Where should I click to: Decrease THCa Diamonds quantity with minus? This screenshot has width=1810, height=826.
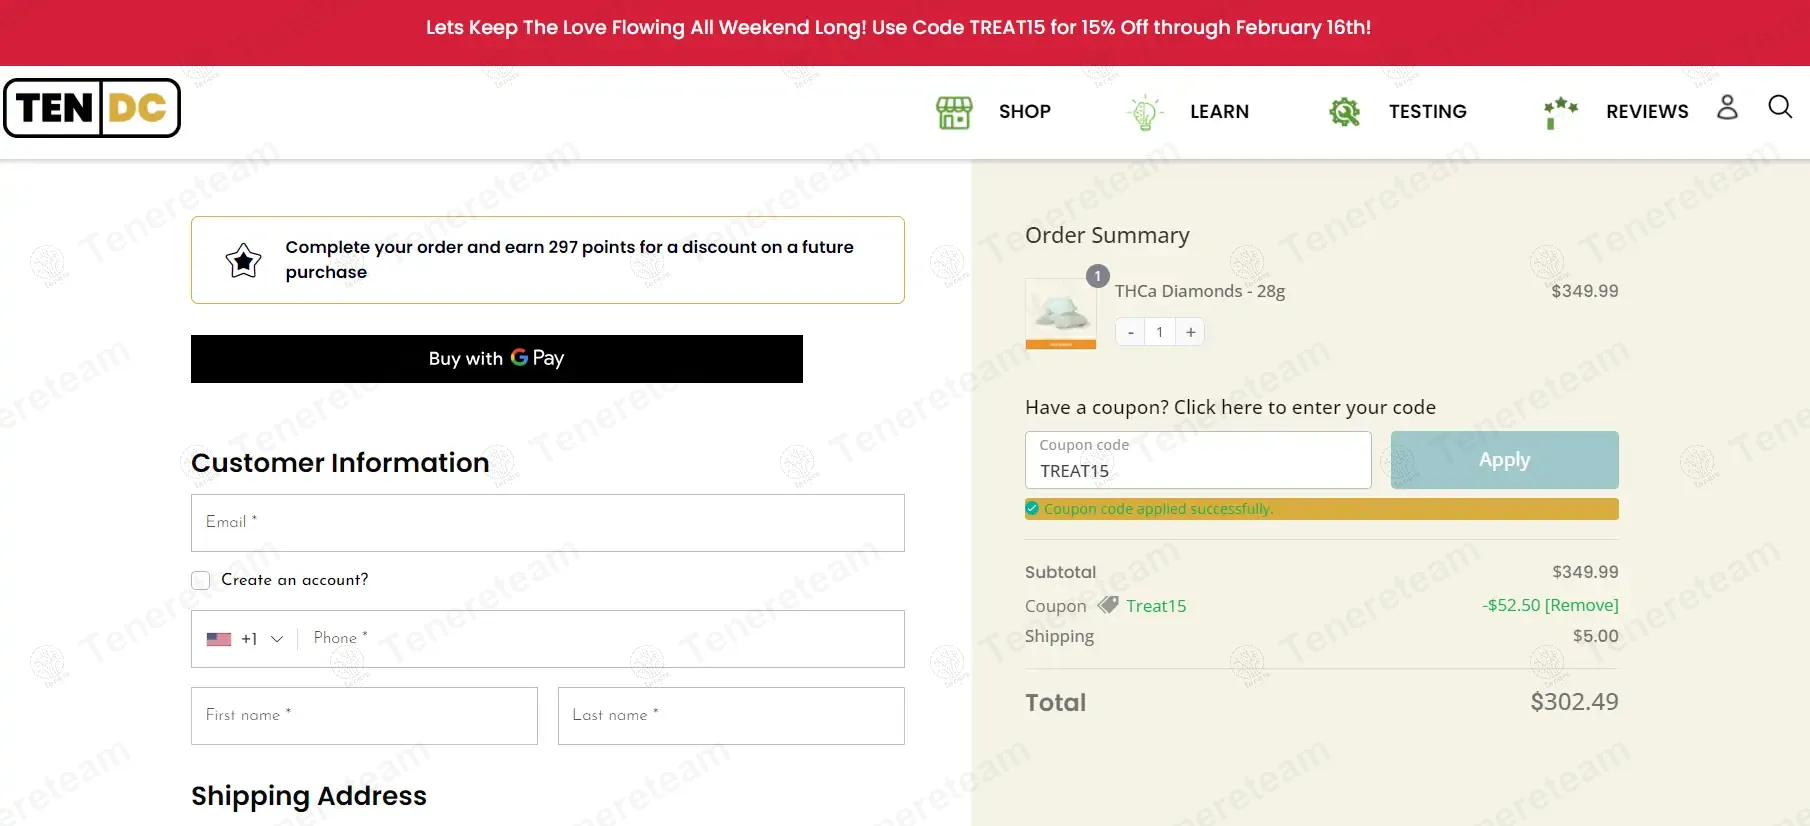click(1130, 332)
